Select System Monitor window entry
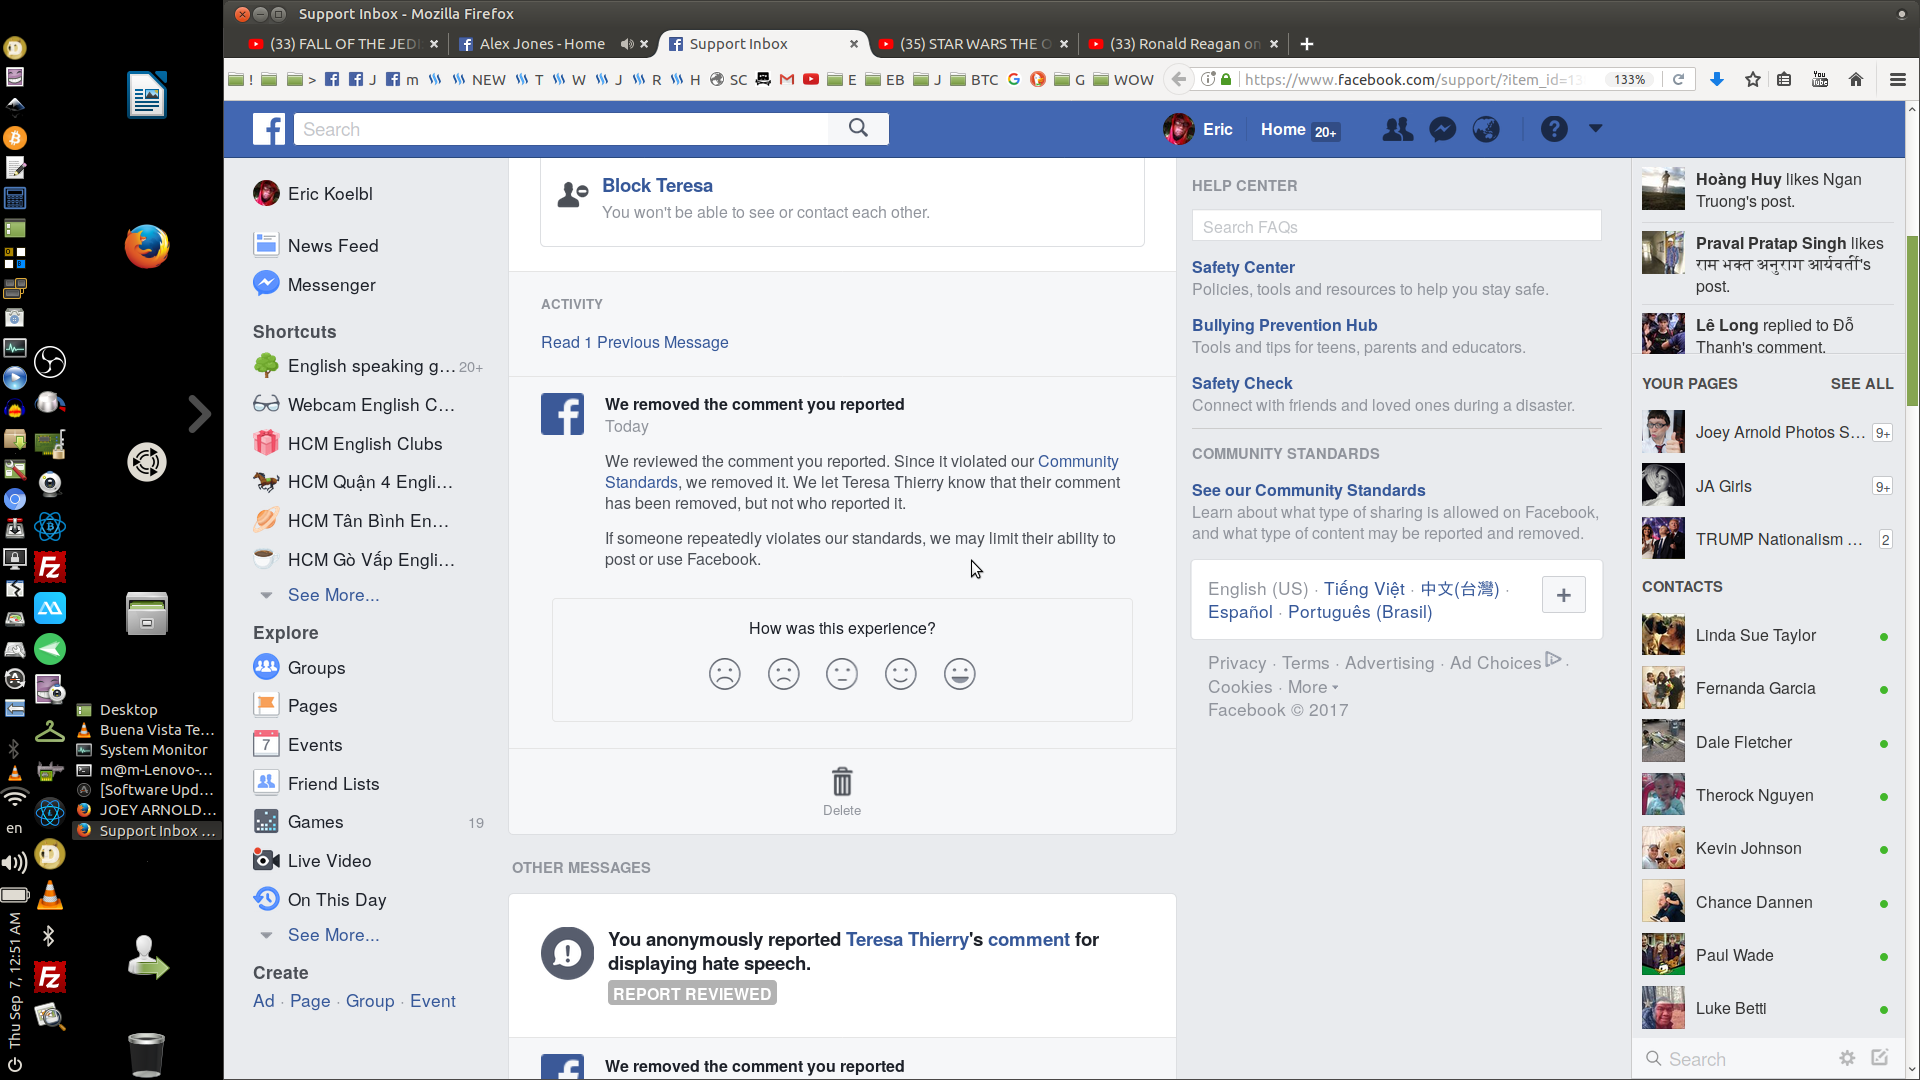This screenshot has width=1920, height=1080. point(153,750)
